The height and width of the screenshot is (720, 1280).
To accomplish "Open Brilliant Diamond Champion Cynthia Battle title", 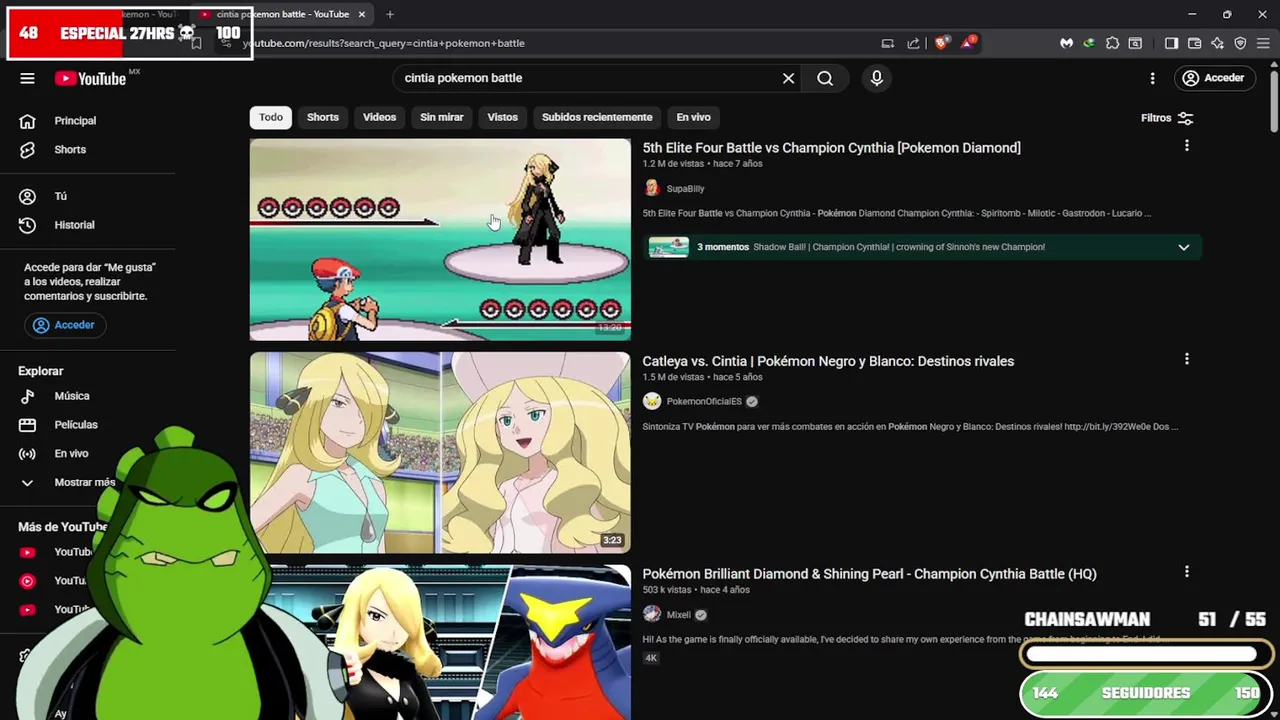I will (869, 574).
